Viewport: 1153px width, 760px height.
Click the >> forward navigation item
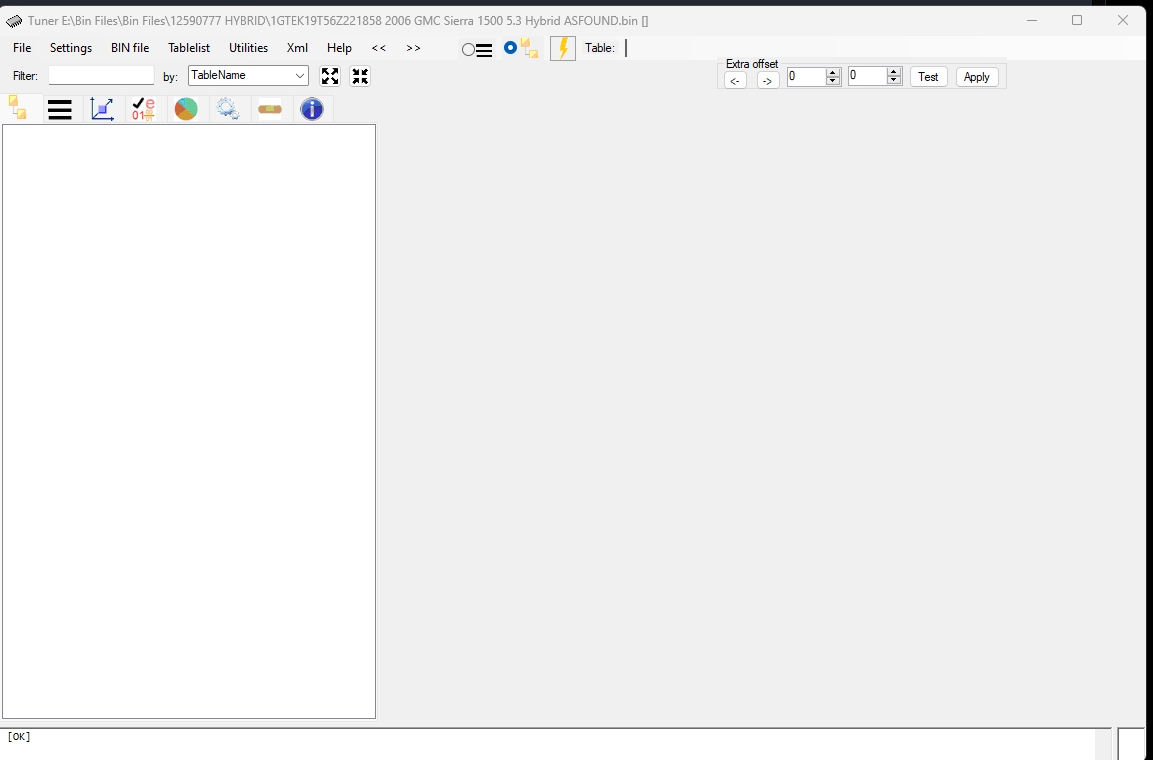click(413, 48)
